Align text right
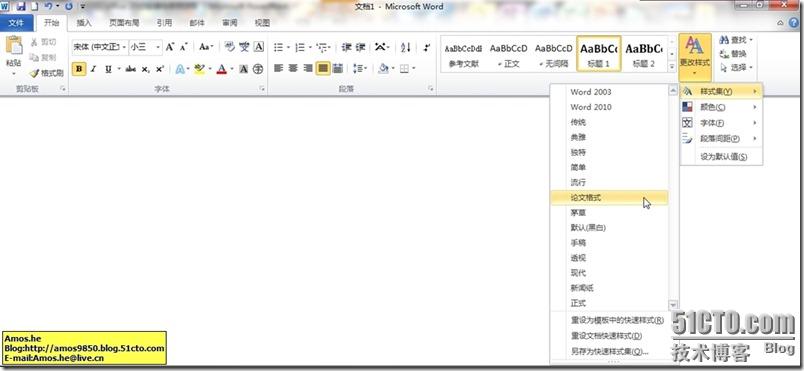 click(308, 68)
